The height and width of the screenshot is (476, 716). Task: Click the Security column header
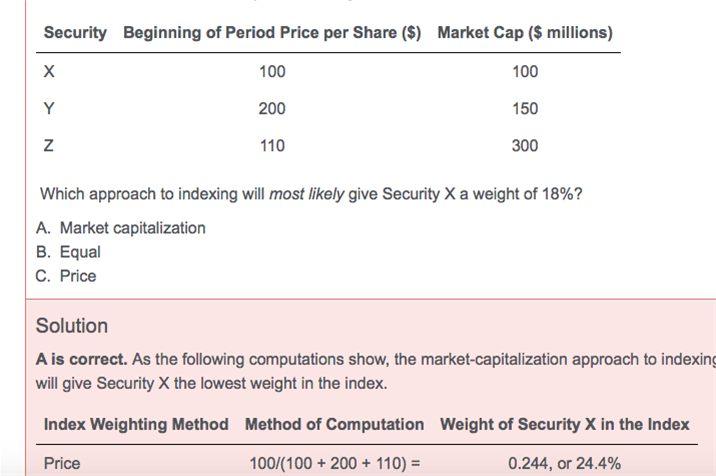75,33
